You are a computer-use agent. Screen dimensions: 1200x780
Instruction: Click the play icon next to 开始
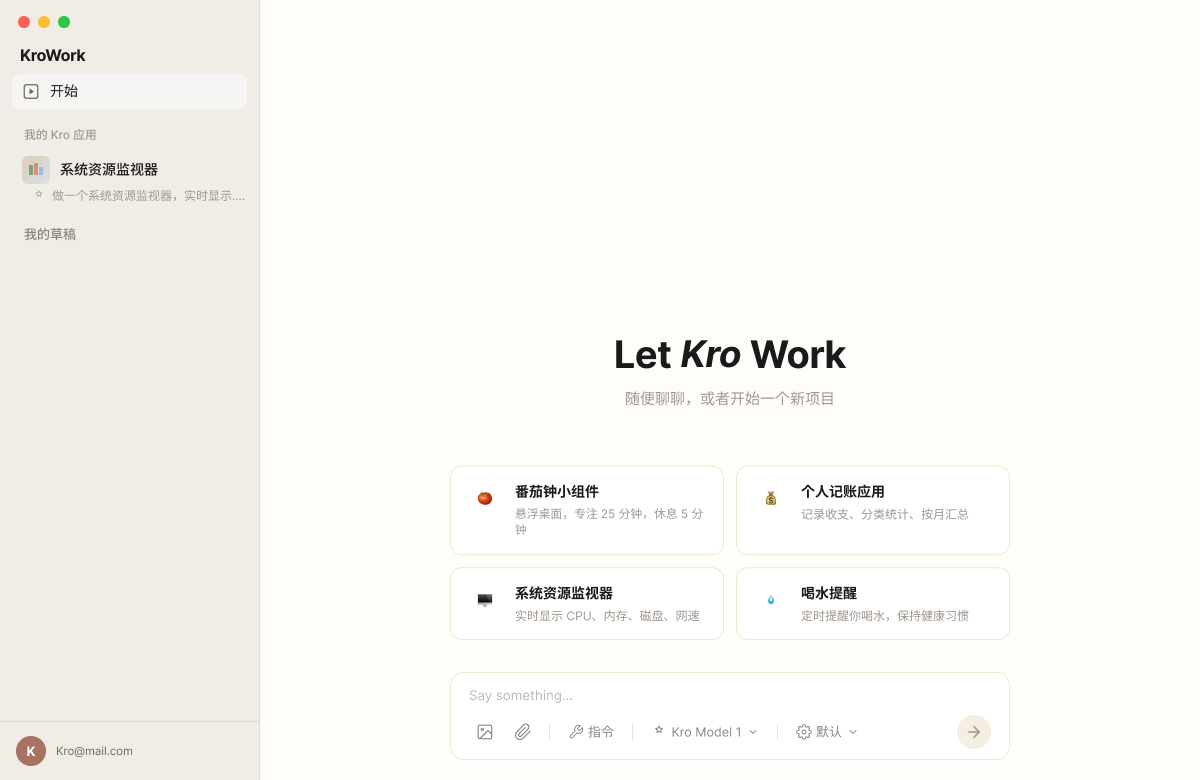[31, 91]
